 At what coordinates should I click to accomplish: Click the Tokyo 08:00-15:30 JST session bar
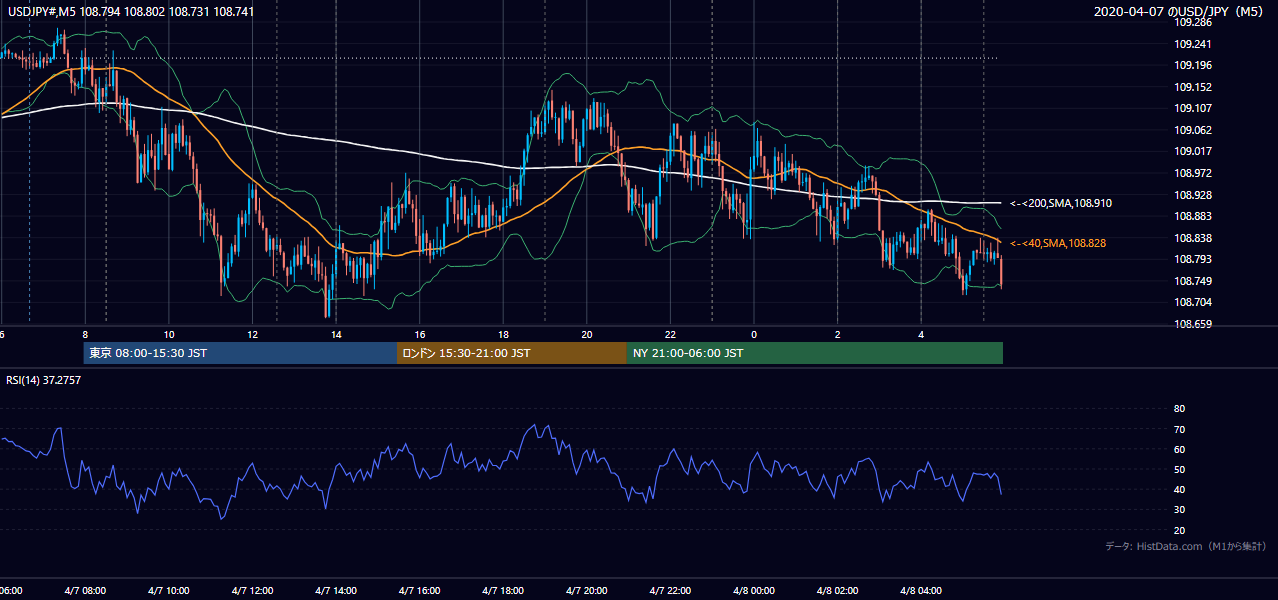click(240, 353)
